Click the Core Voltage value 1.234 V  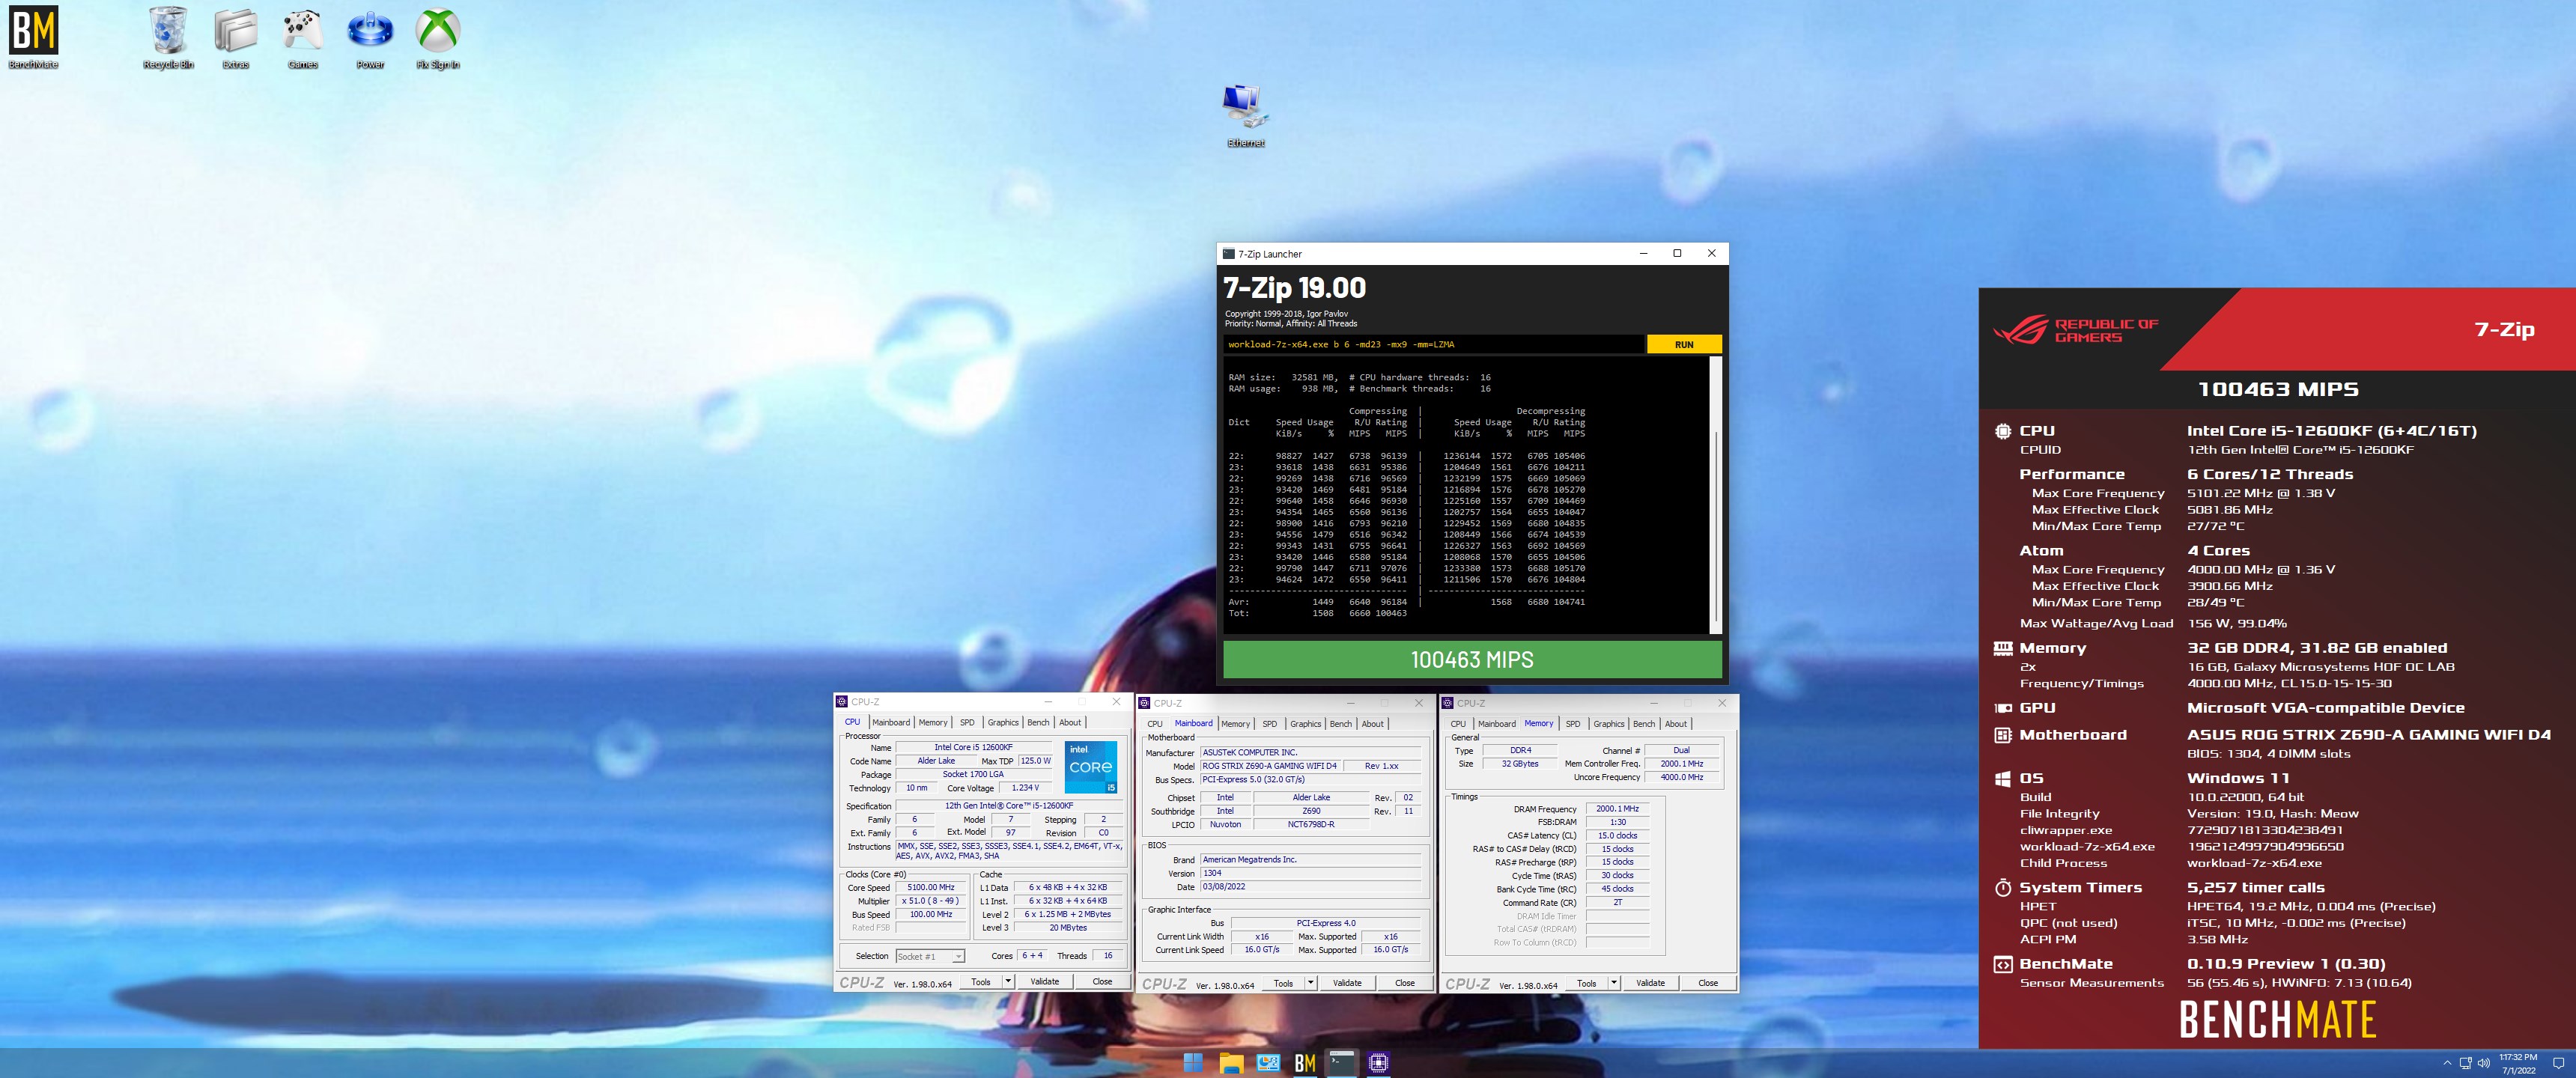click(x=1025, y=788)
